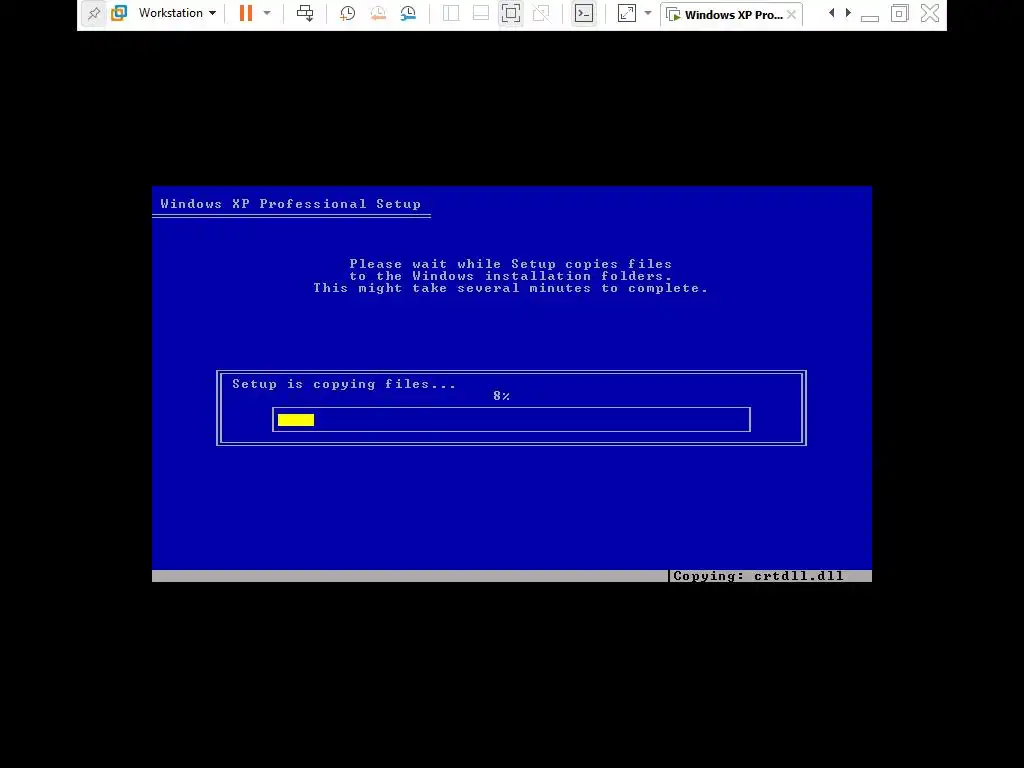Open the snapshot manager

[408, 13]
